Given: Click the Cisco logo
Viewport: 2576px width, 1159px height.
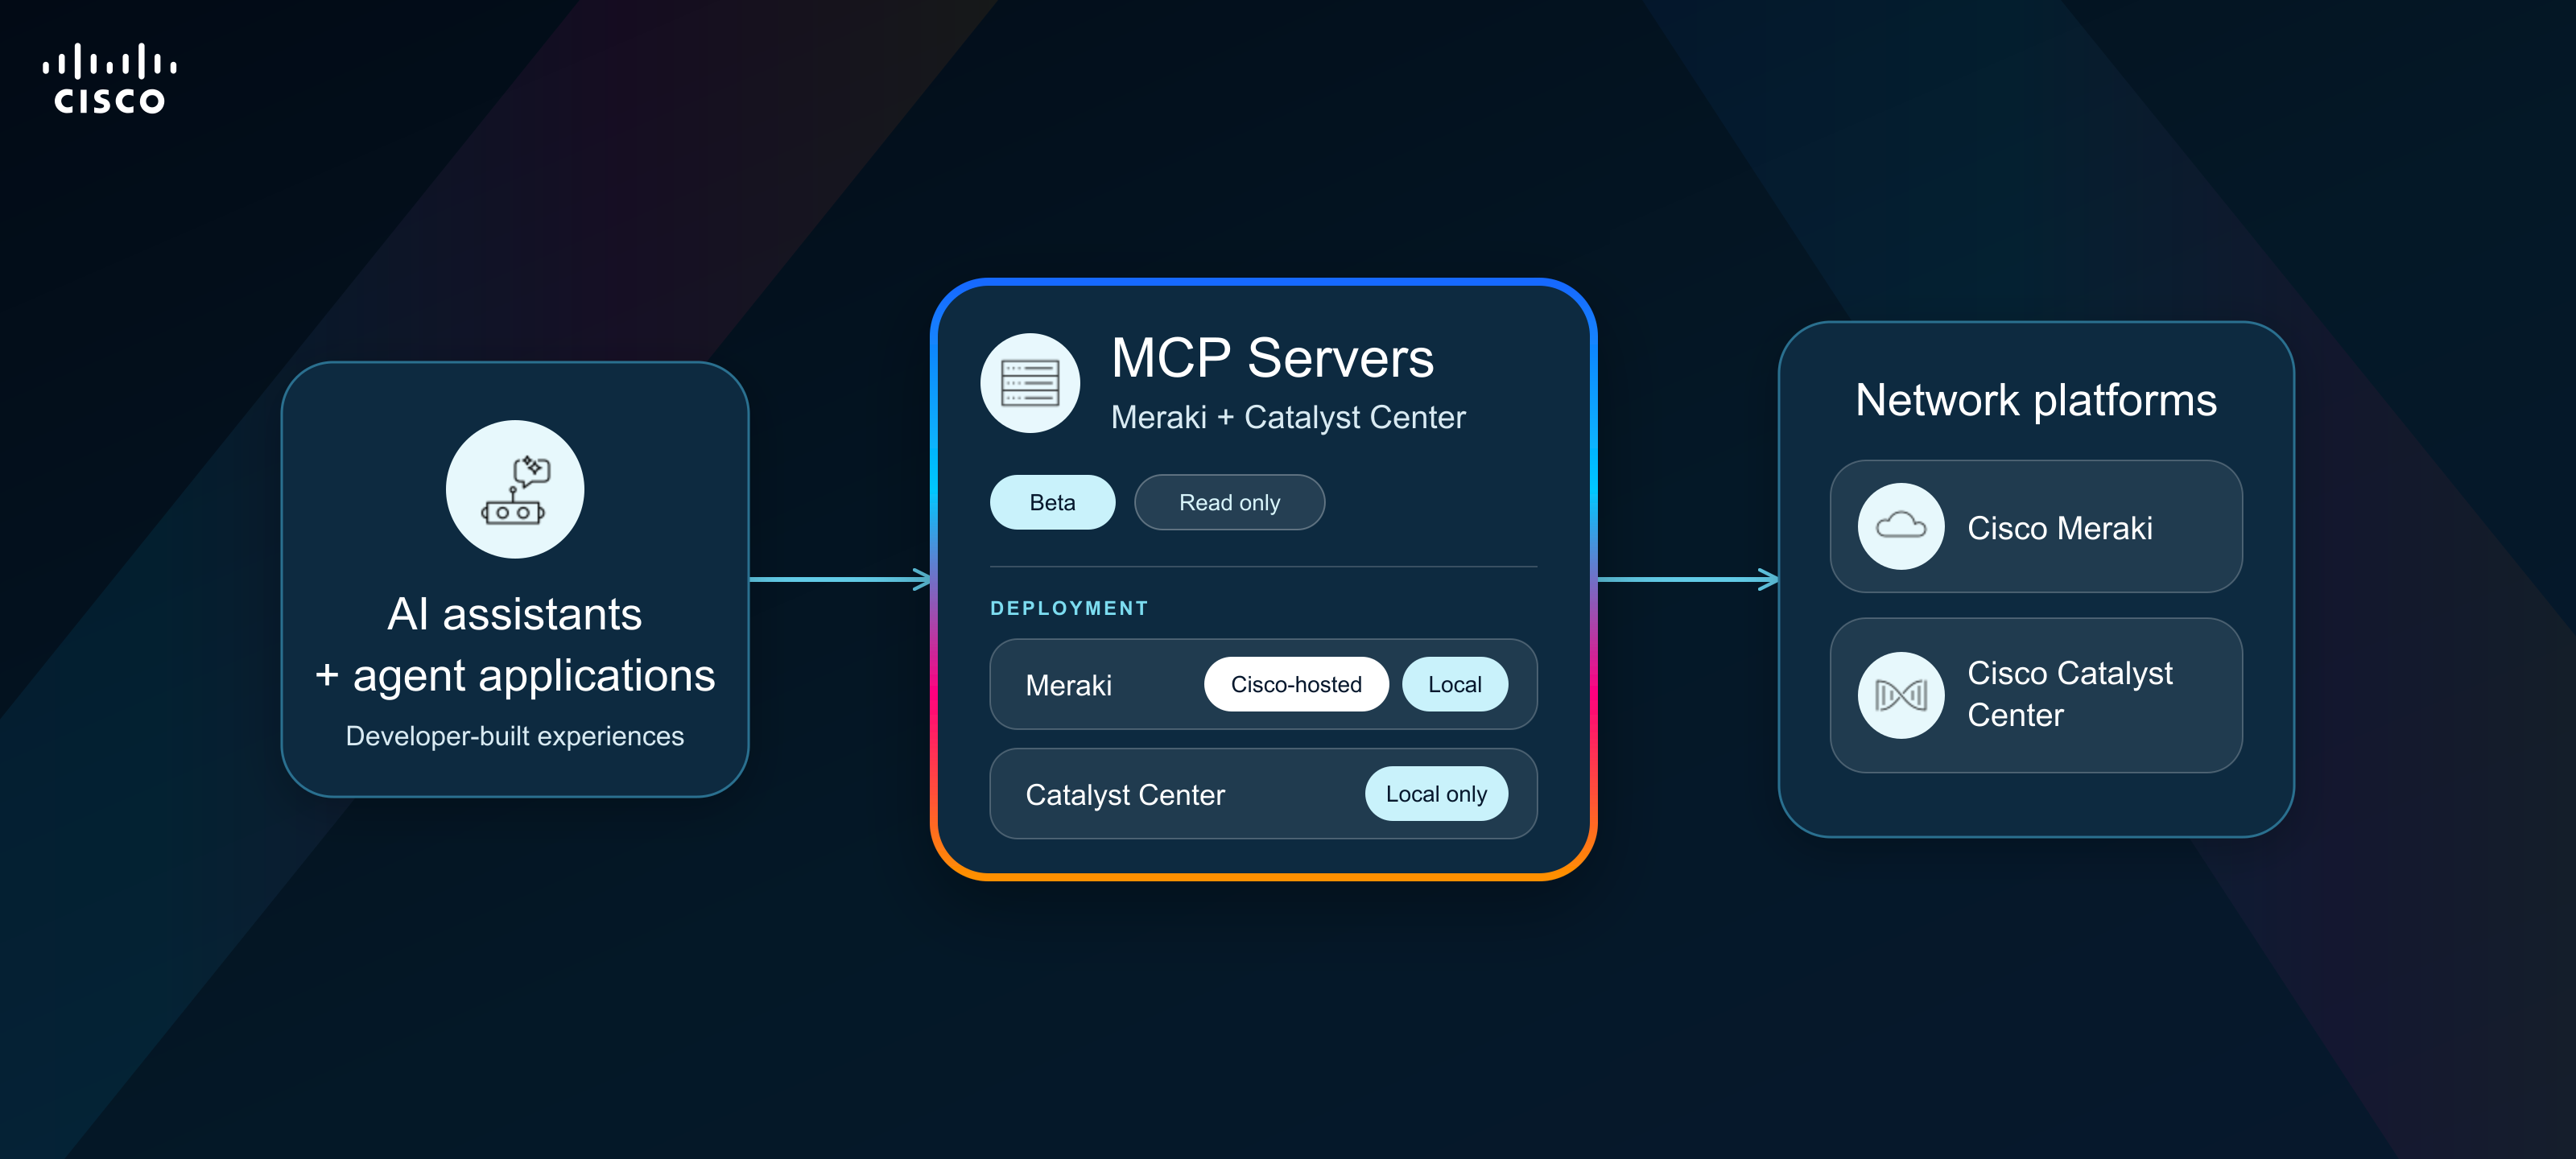Looking at the screenshot, I should click(x=110, y=79).
